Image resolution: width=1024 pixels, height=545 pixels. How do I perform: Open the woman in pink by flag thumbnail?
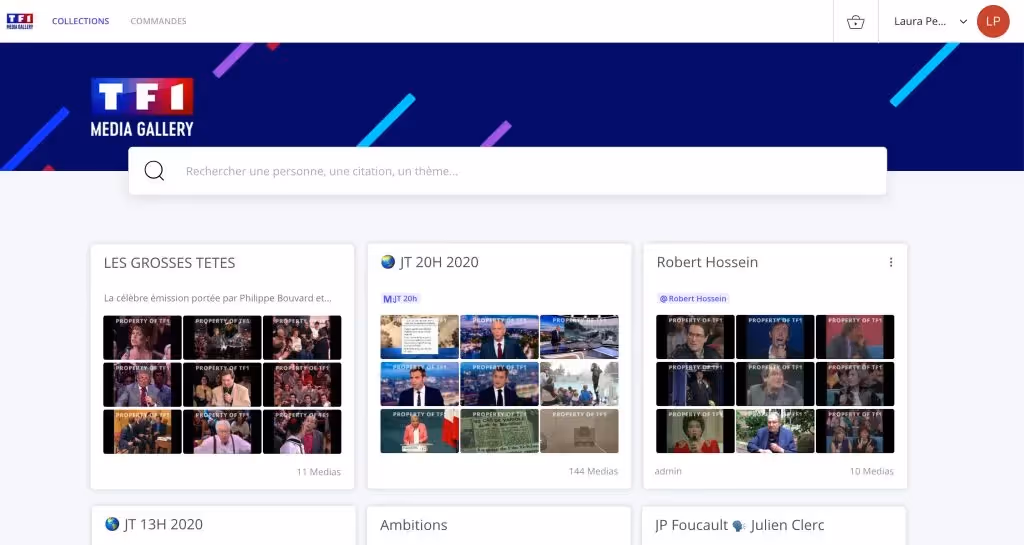tap(419, 431)
